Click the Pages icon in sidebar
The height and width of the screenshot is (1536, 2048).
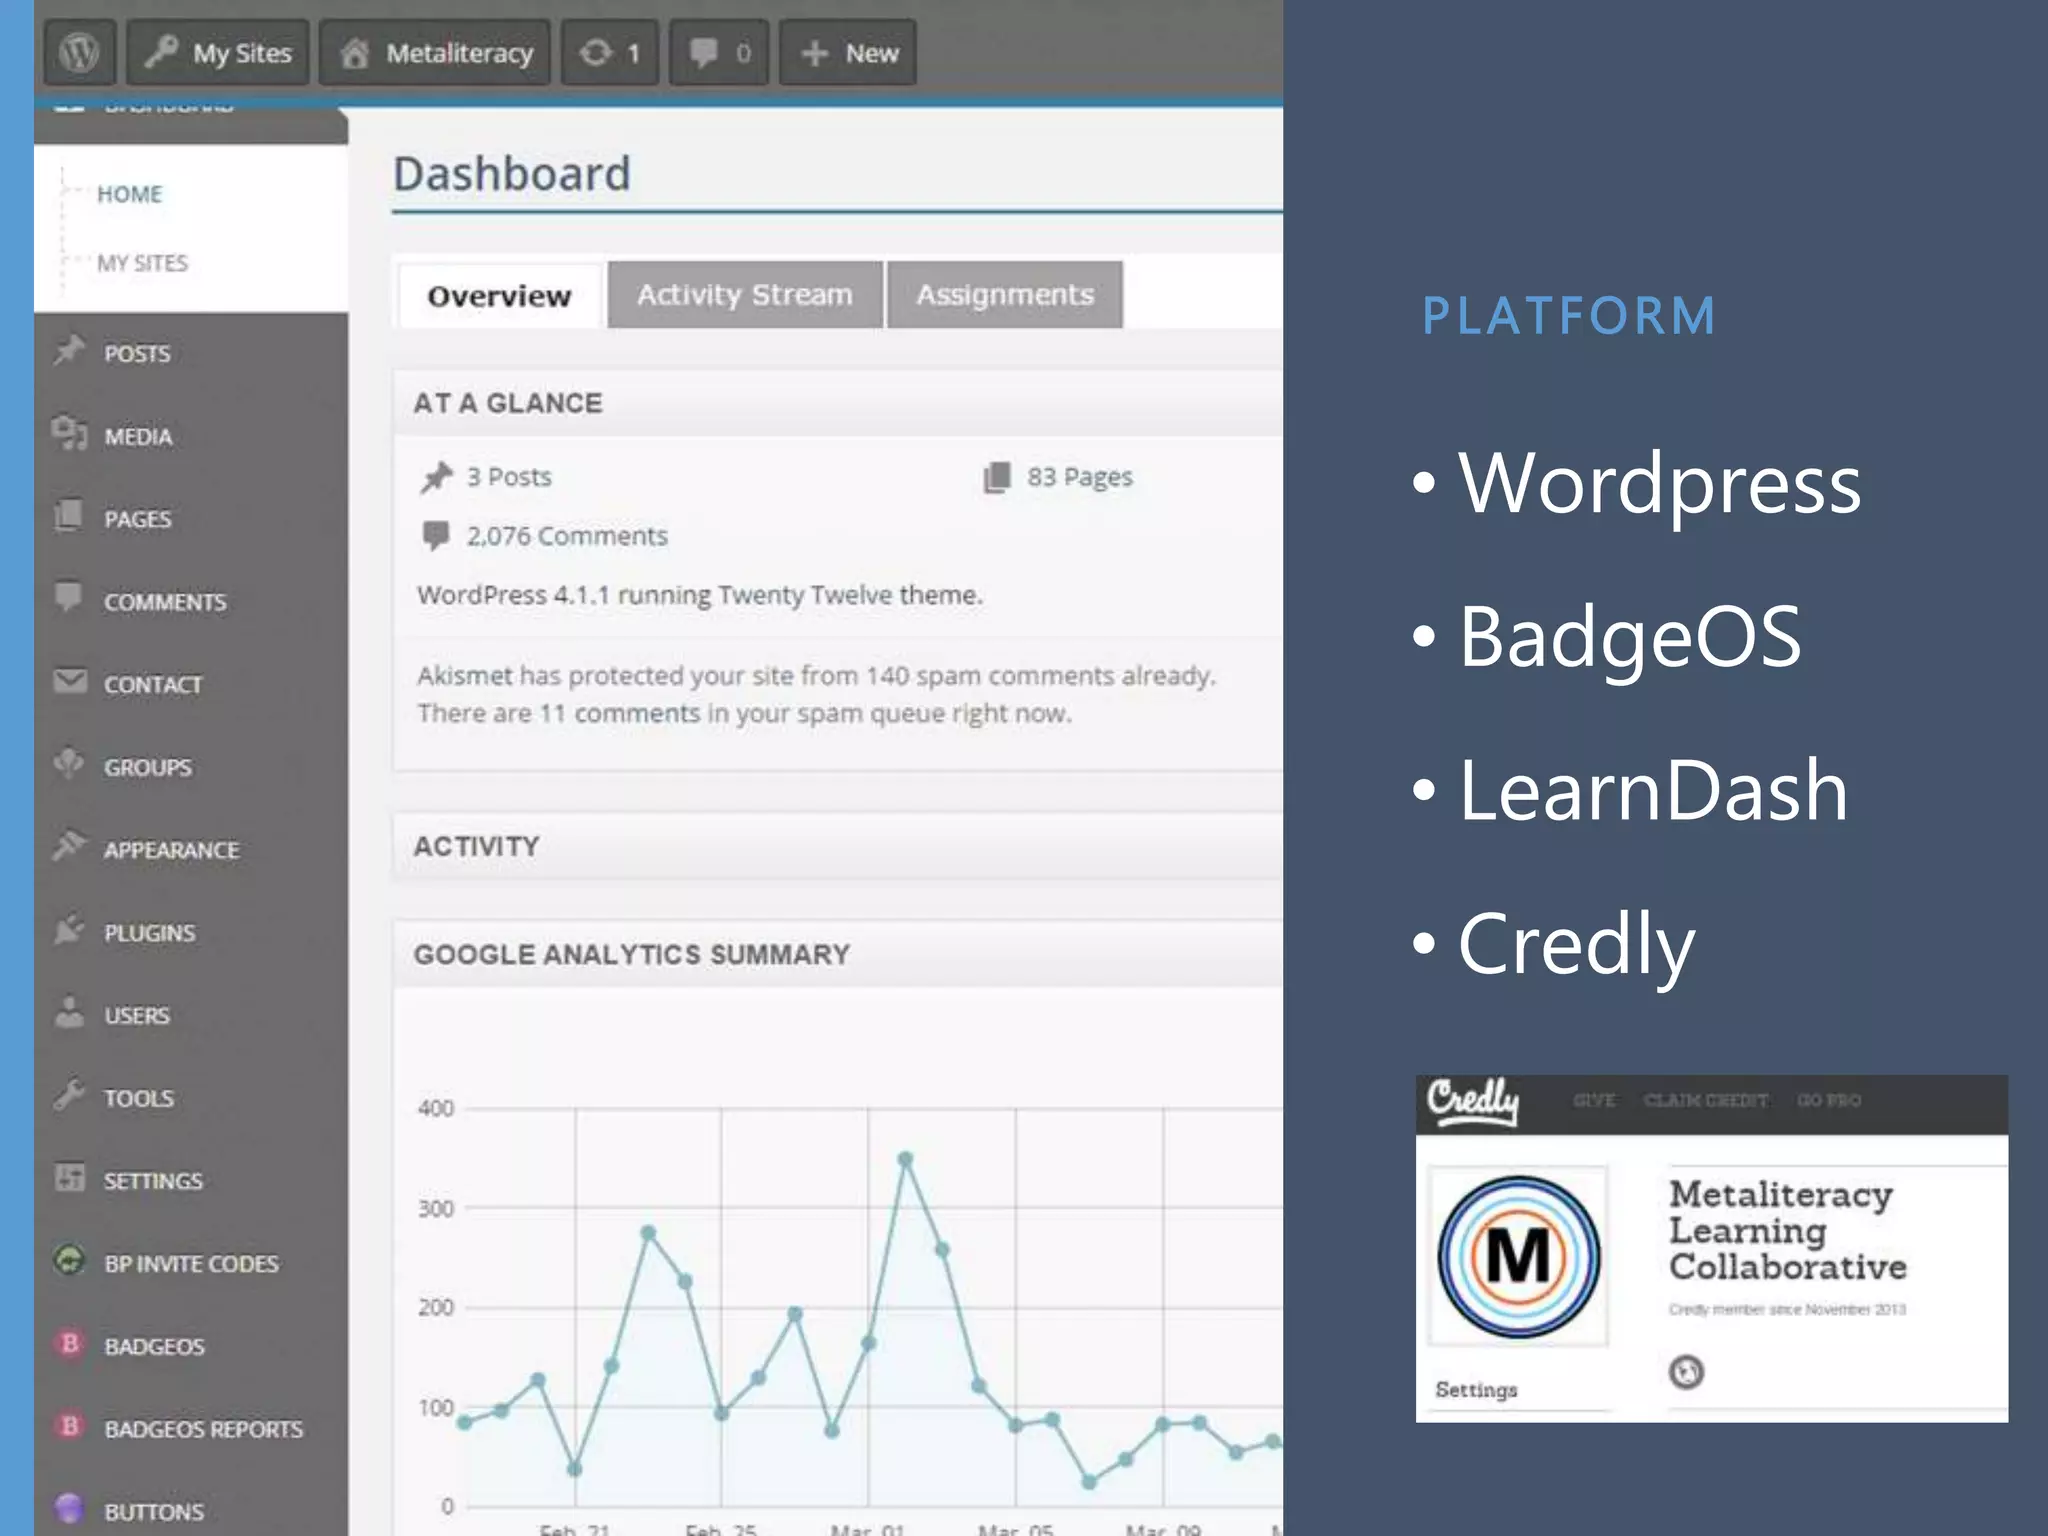[x=69, y=515]
